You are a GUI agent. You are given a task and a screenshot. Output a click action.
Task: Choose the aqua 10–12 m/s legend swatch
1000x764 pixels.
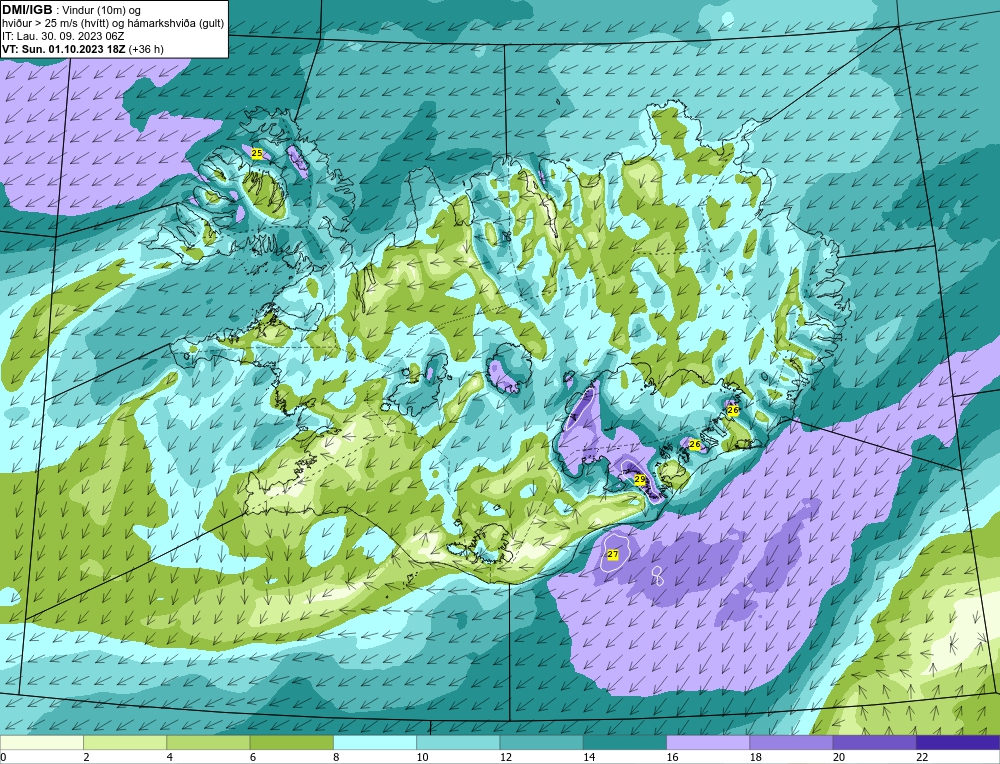[458, 742]
